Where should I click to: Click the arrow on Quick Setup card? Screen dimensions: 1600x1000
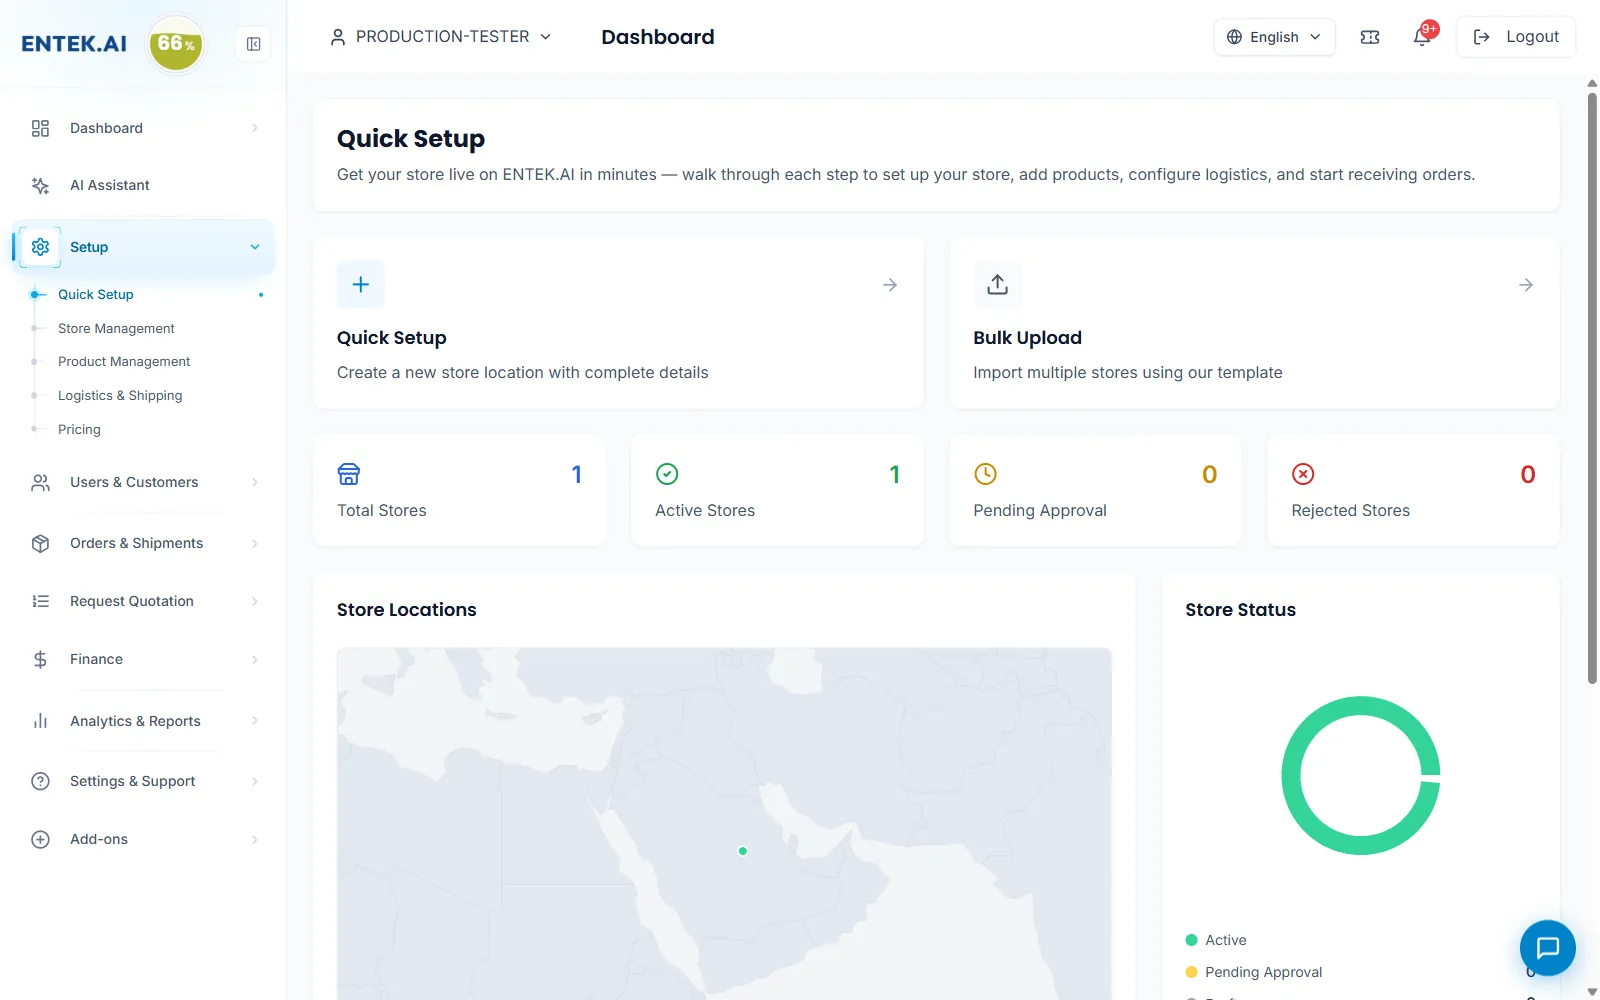click(x=890, y=285)
